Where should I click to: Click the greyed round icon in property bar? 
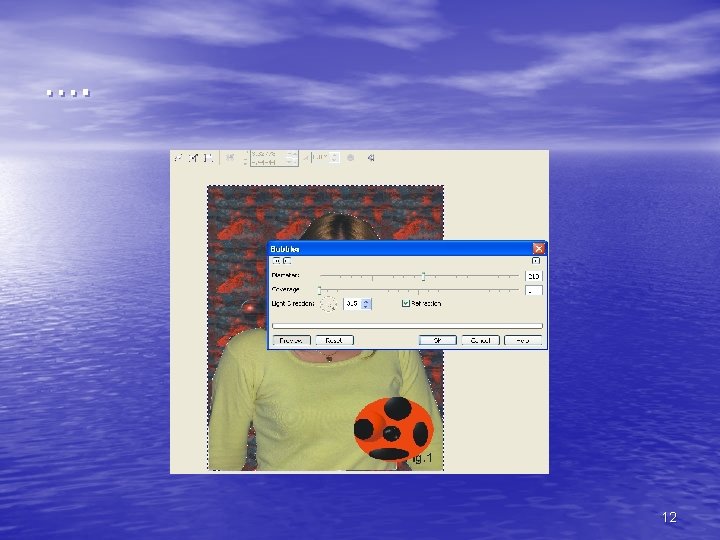pyautogui.click(x=350, y=158)
